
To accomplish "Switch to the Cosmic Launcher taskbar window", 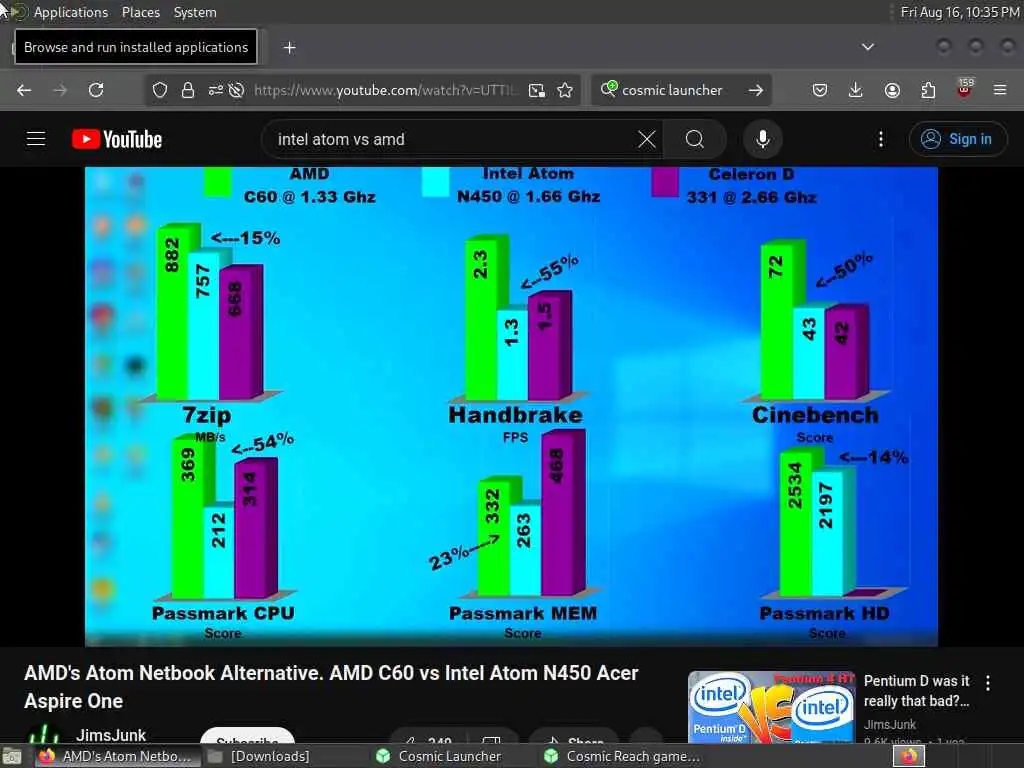I will [x=439, y=756].
